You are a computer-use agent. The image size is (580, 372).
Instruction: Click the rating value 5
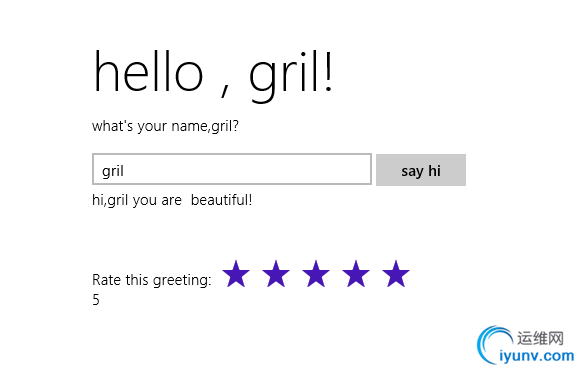click(x=96, y=300)
